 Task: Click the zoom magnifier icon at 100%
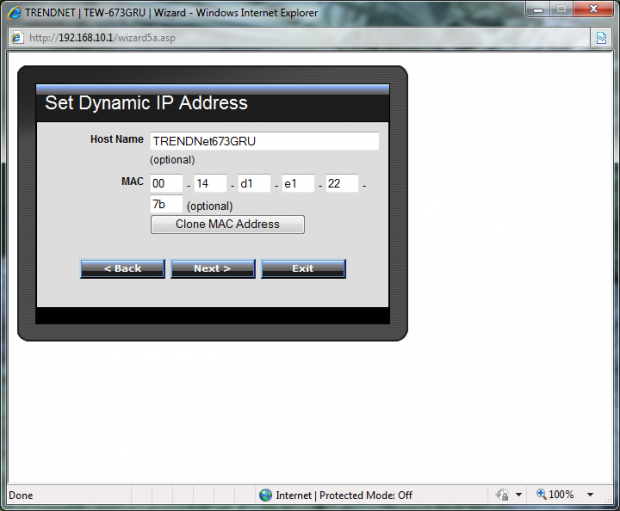[x=541, y=494]
